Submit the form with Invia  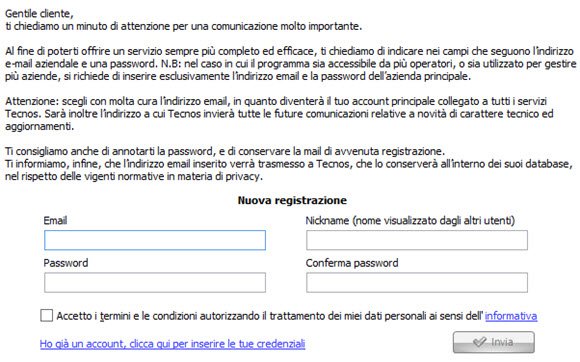(494, 342)
